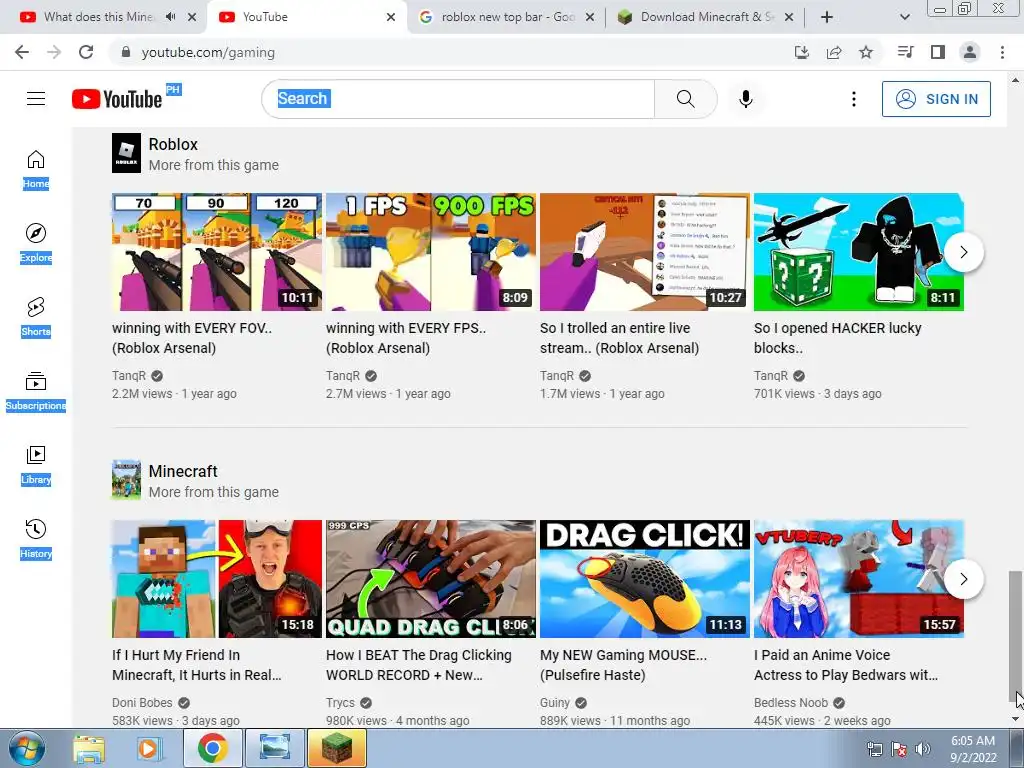Open 'How I BEAT The Drag Clicking' title

click(x=419, y=665)
